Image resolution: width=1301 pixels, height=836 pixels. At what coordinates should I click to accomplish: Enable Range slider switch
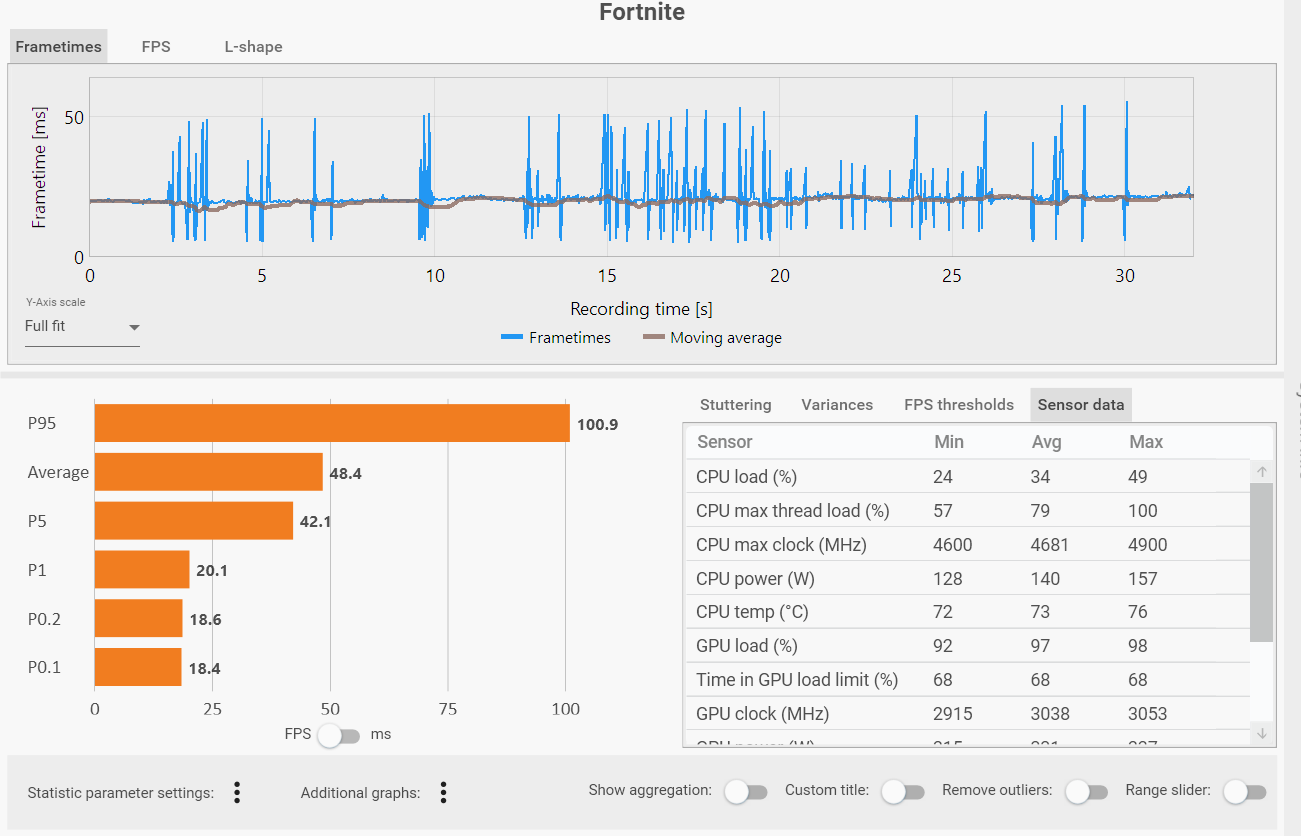1245,792
